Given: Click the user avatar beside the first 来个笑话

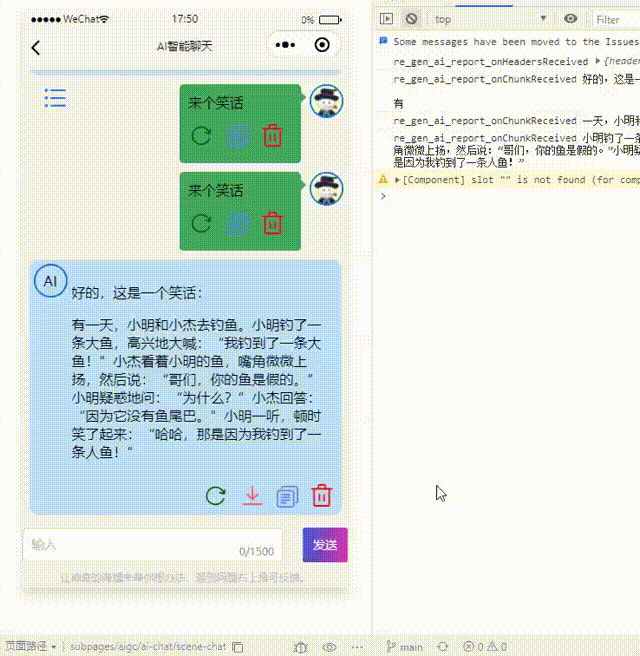Looking at the screenshot, I should (326, 101).
